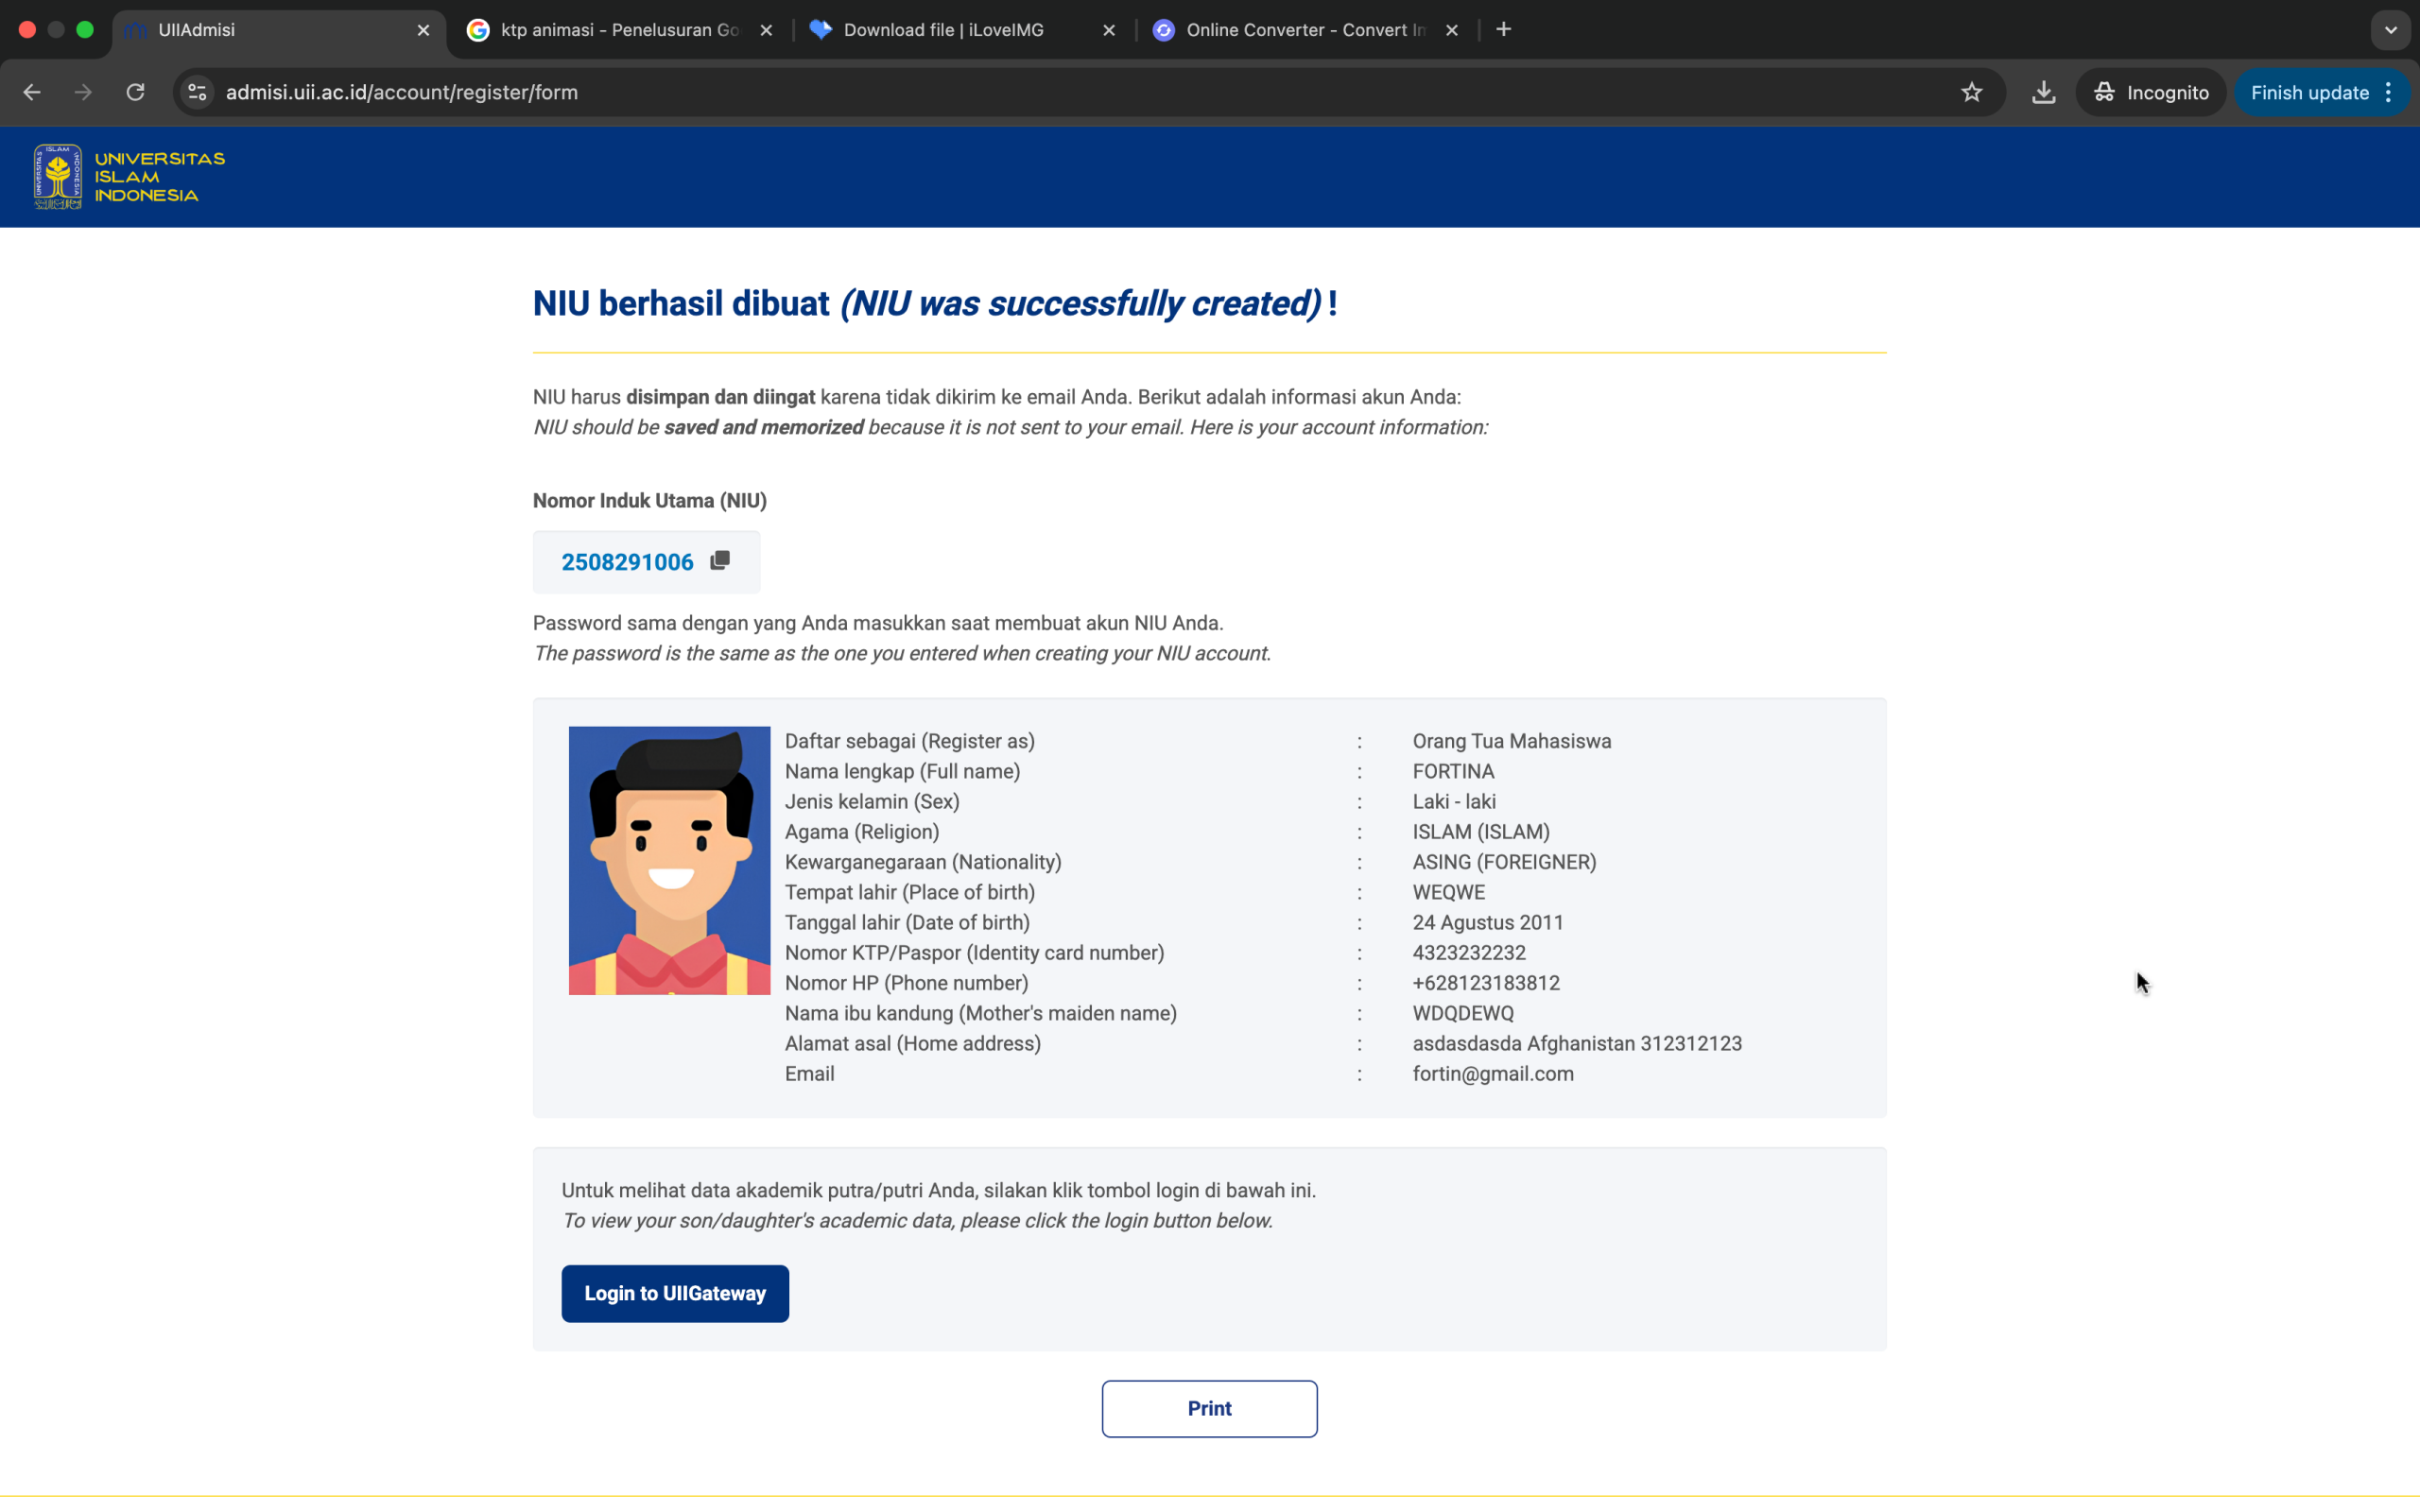Open the tab search chevron at top right
This screenshot has width=2420, height=1512.
point(2391,30)
